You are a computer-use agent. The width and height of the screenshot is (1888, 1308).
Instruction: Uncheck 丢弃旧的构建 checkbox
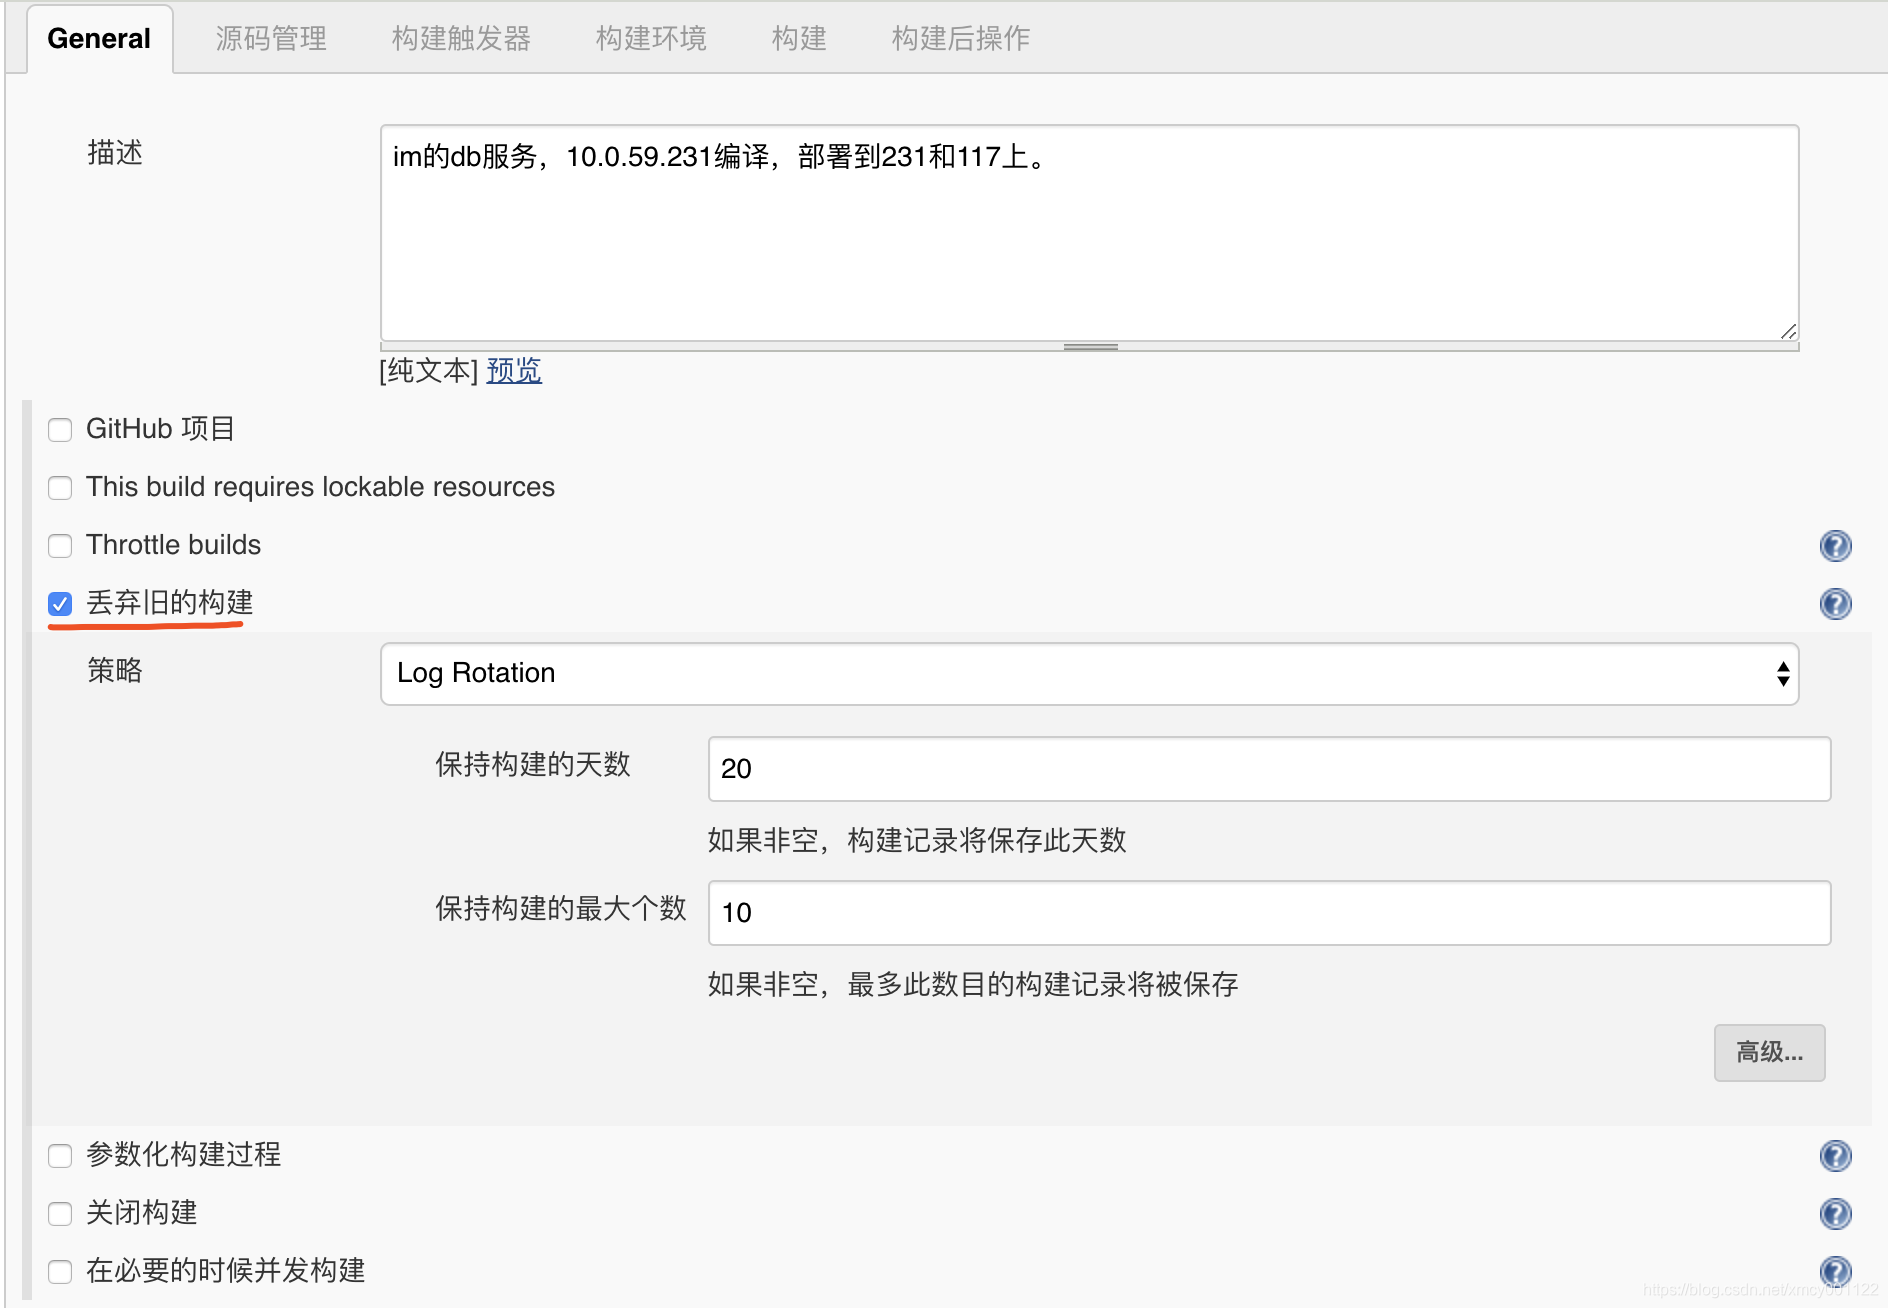tap(60, 604)
